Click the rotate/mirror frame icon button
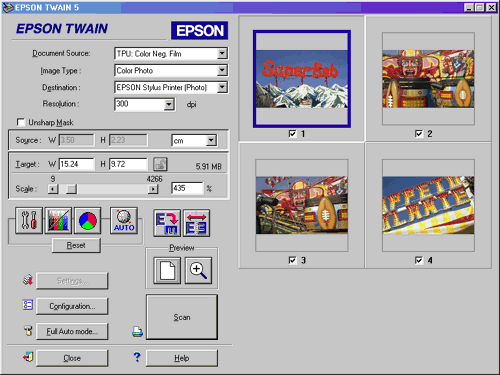500x375 pixels. [167, 223]
